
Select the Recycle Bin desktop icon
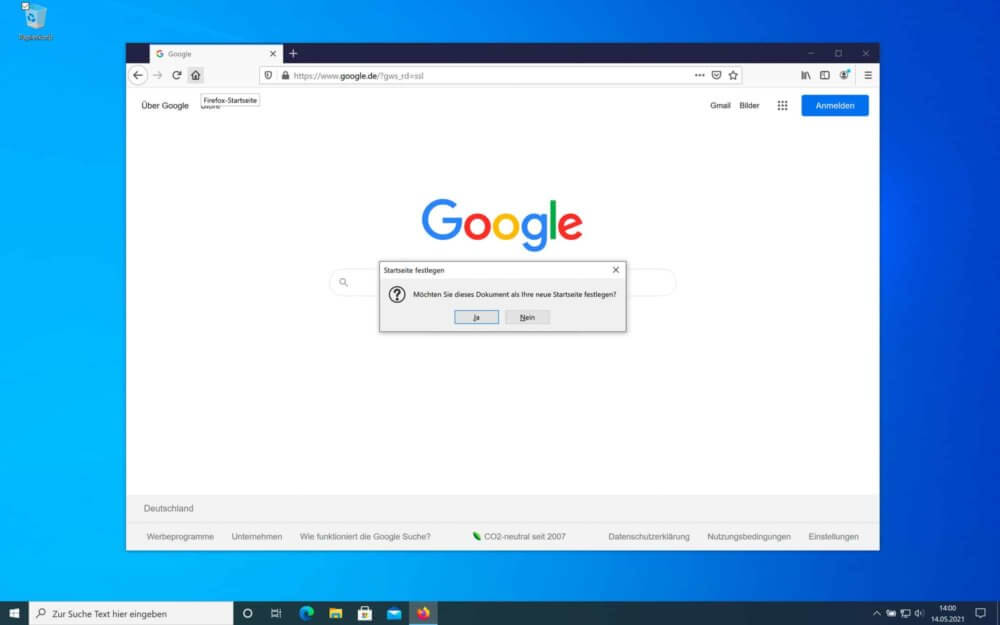pos(36,22)
